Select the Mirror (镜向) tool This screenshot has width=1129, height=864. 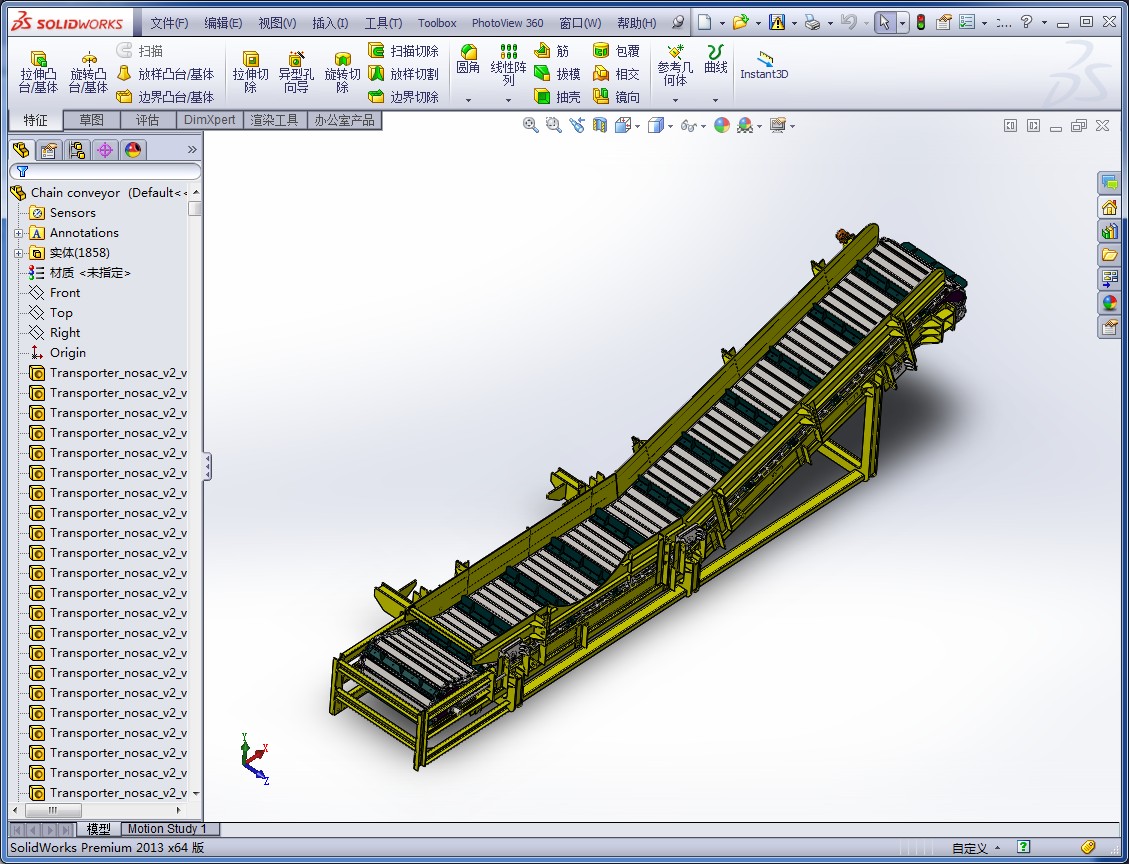pyautogui.click(x=616, y=96)
